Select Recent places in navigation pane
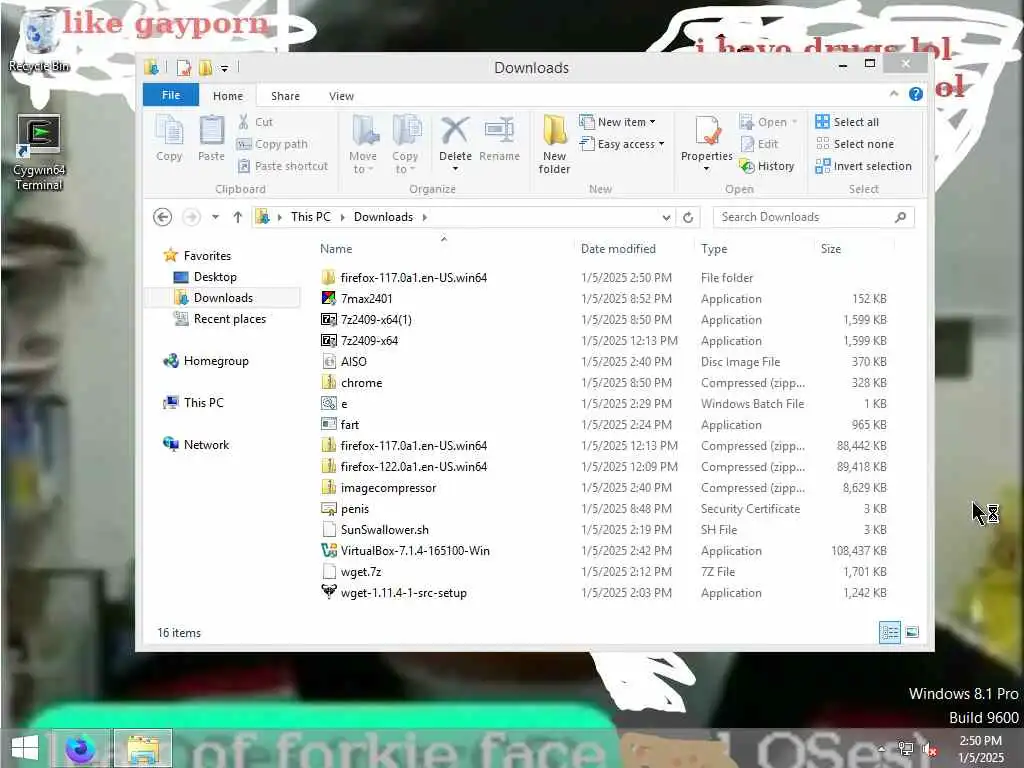Screen dimensions: 1024x768 (220, 319)
